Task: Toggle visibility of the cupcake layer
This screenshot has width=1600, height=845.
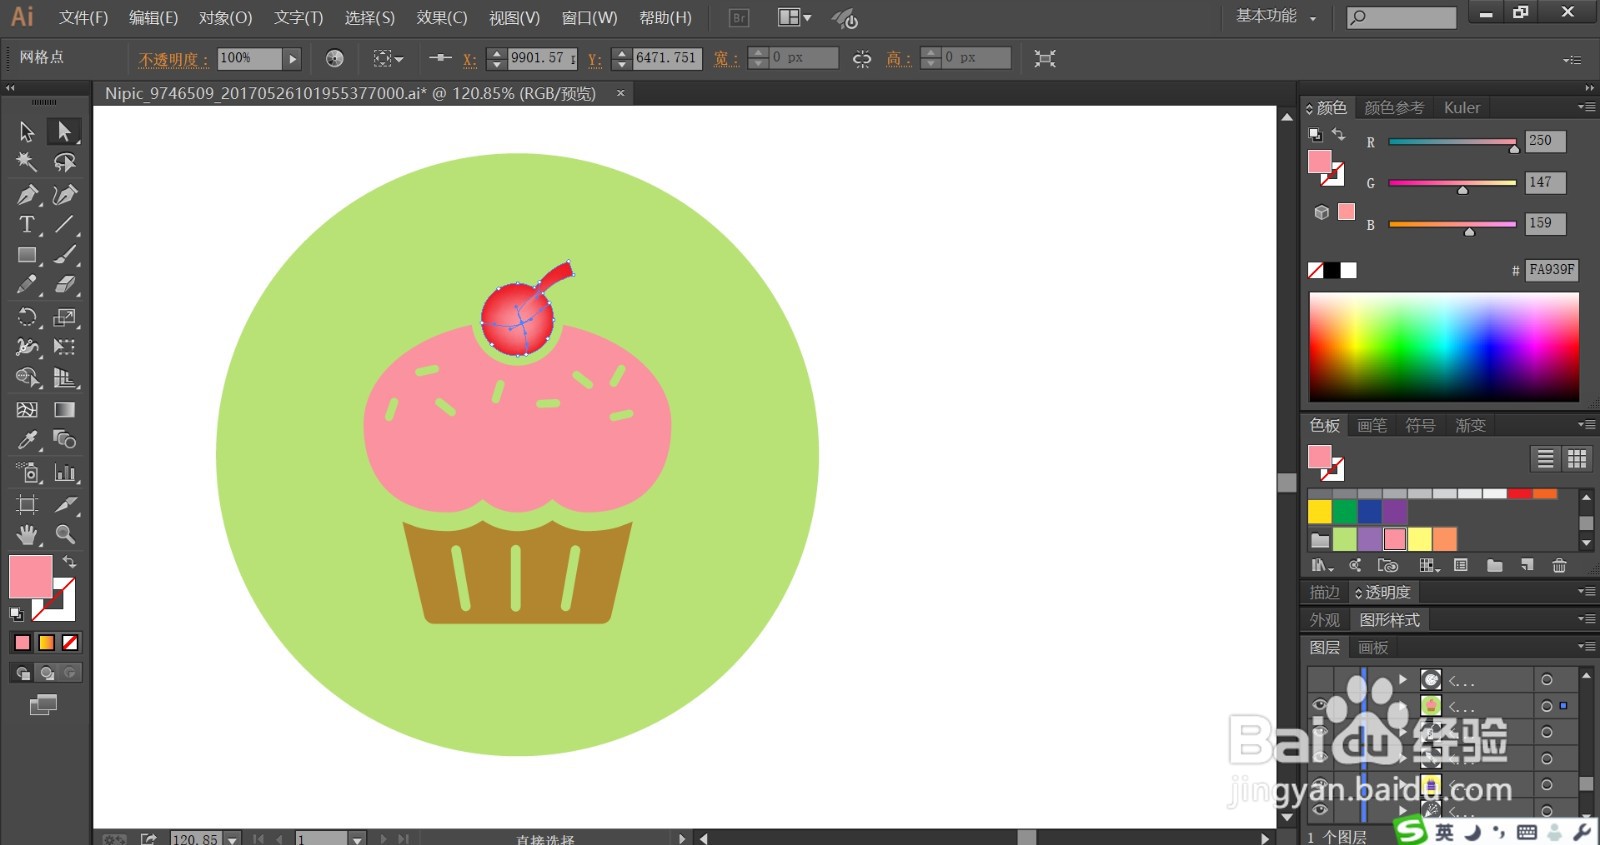Action: click(1319, 706)
